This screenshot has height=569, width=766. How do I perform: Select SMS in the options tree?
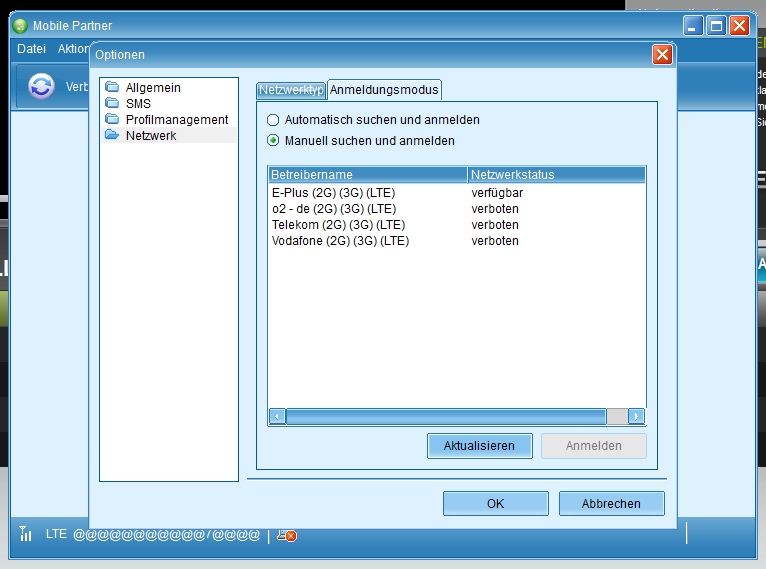pos(138,104)
